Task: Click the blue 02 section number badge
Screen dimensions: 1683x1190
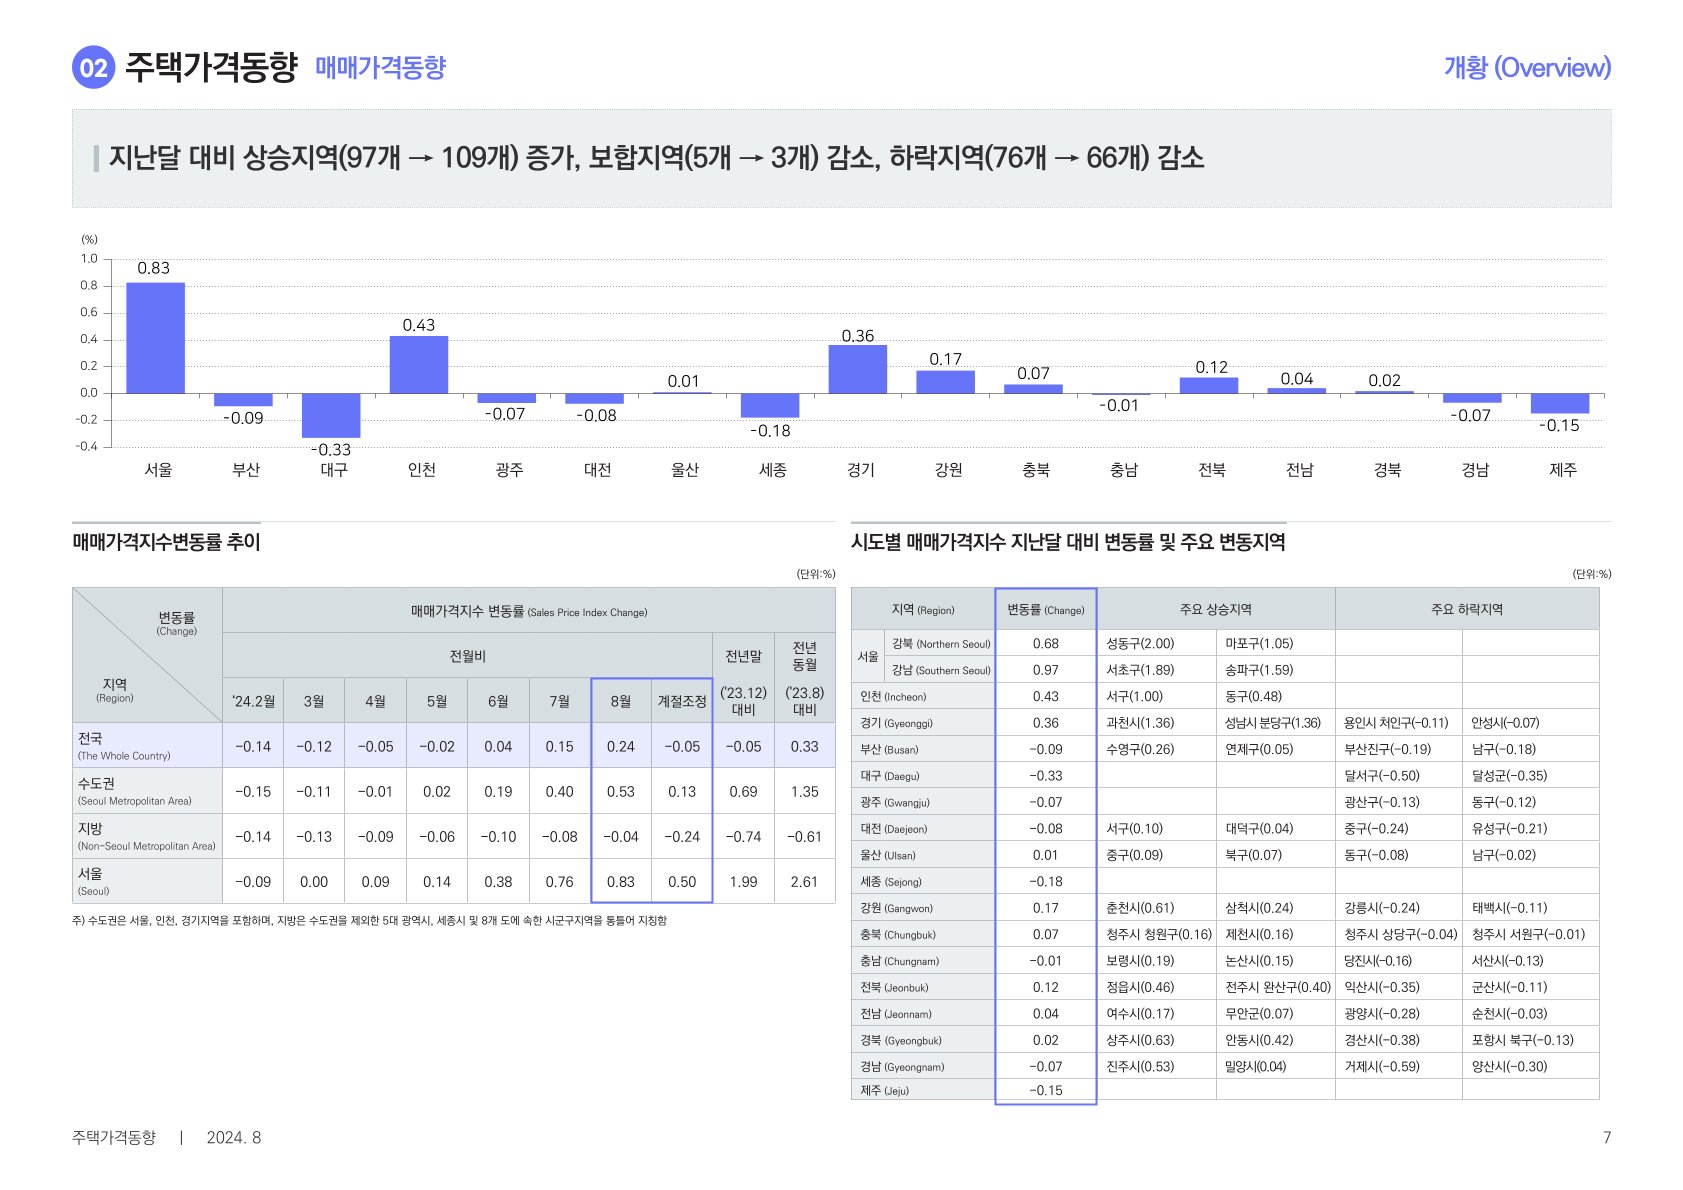Action: 93,68
